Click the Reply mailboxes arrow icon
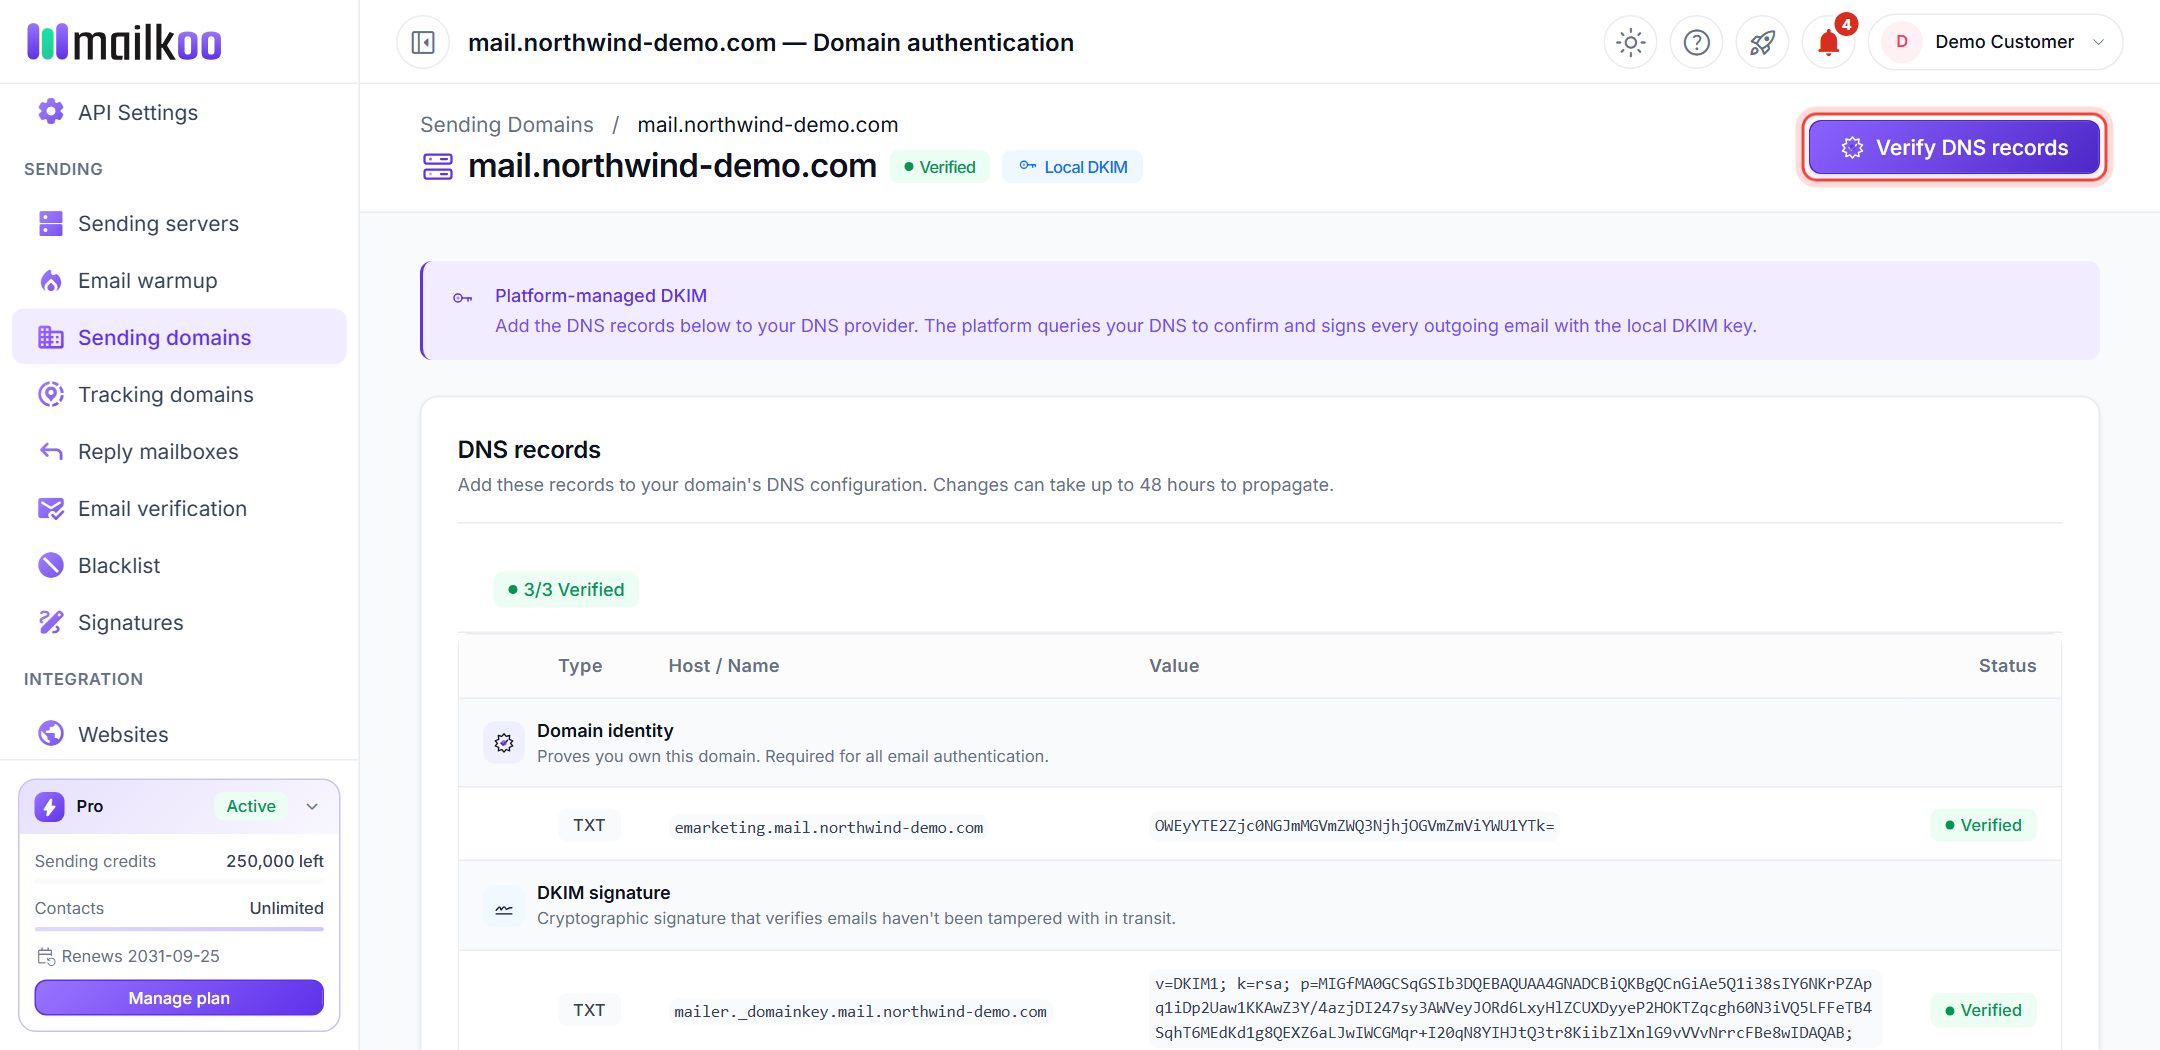The image size is (2160, 1050). coord(50,451)
